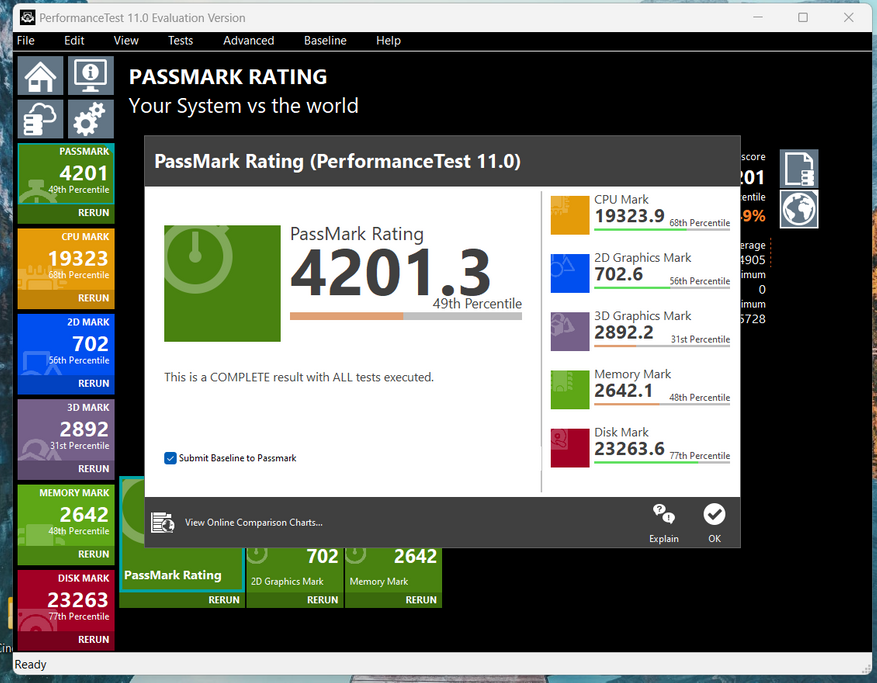This screenshot has height=683, width=877.
Task: Click the purple 3D Graphics Mark icon
Action: (x=569, y=331)
